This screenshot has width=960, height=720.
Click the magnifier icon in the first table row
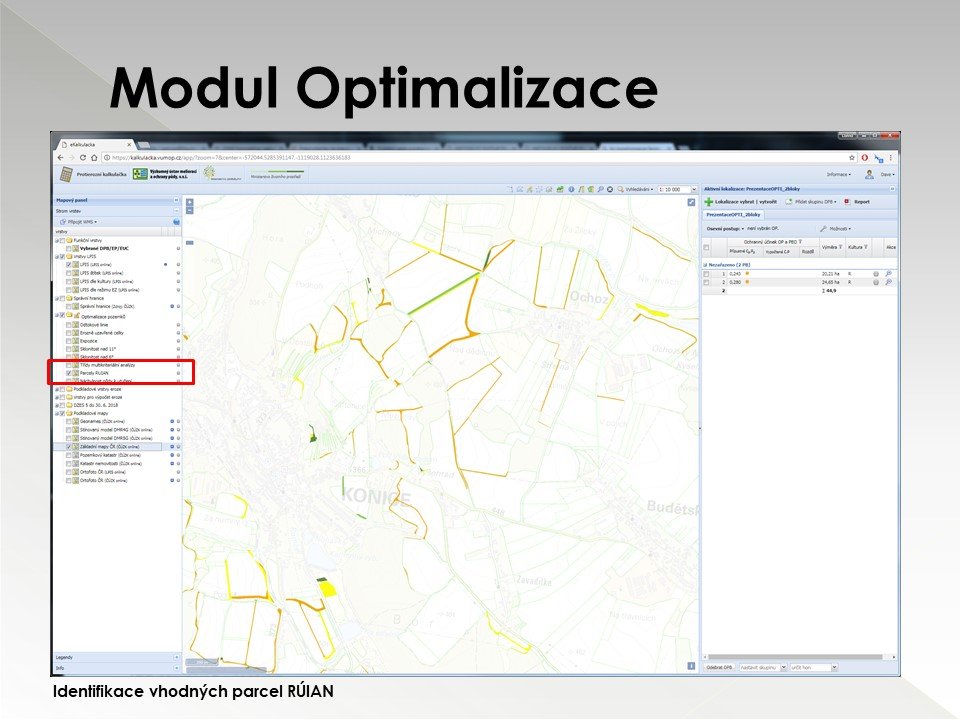tap(888, 272)
